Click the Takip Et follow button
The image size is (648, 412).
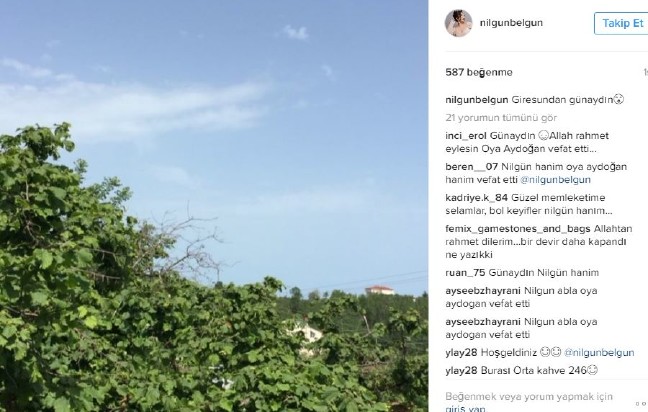click(622, 23)
